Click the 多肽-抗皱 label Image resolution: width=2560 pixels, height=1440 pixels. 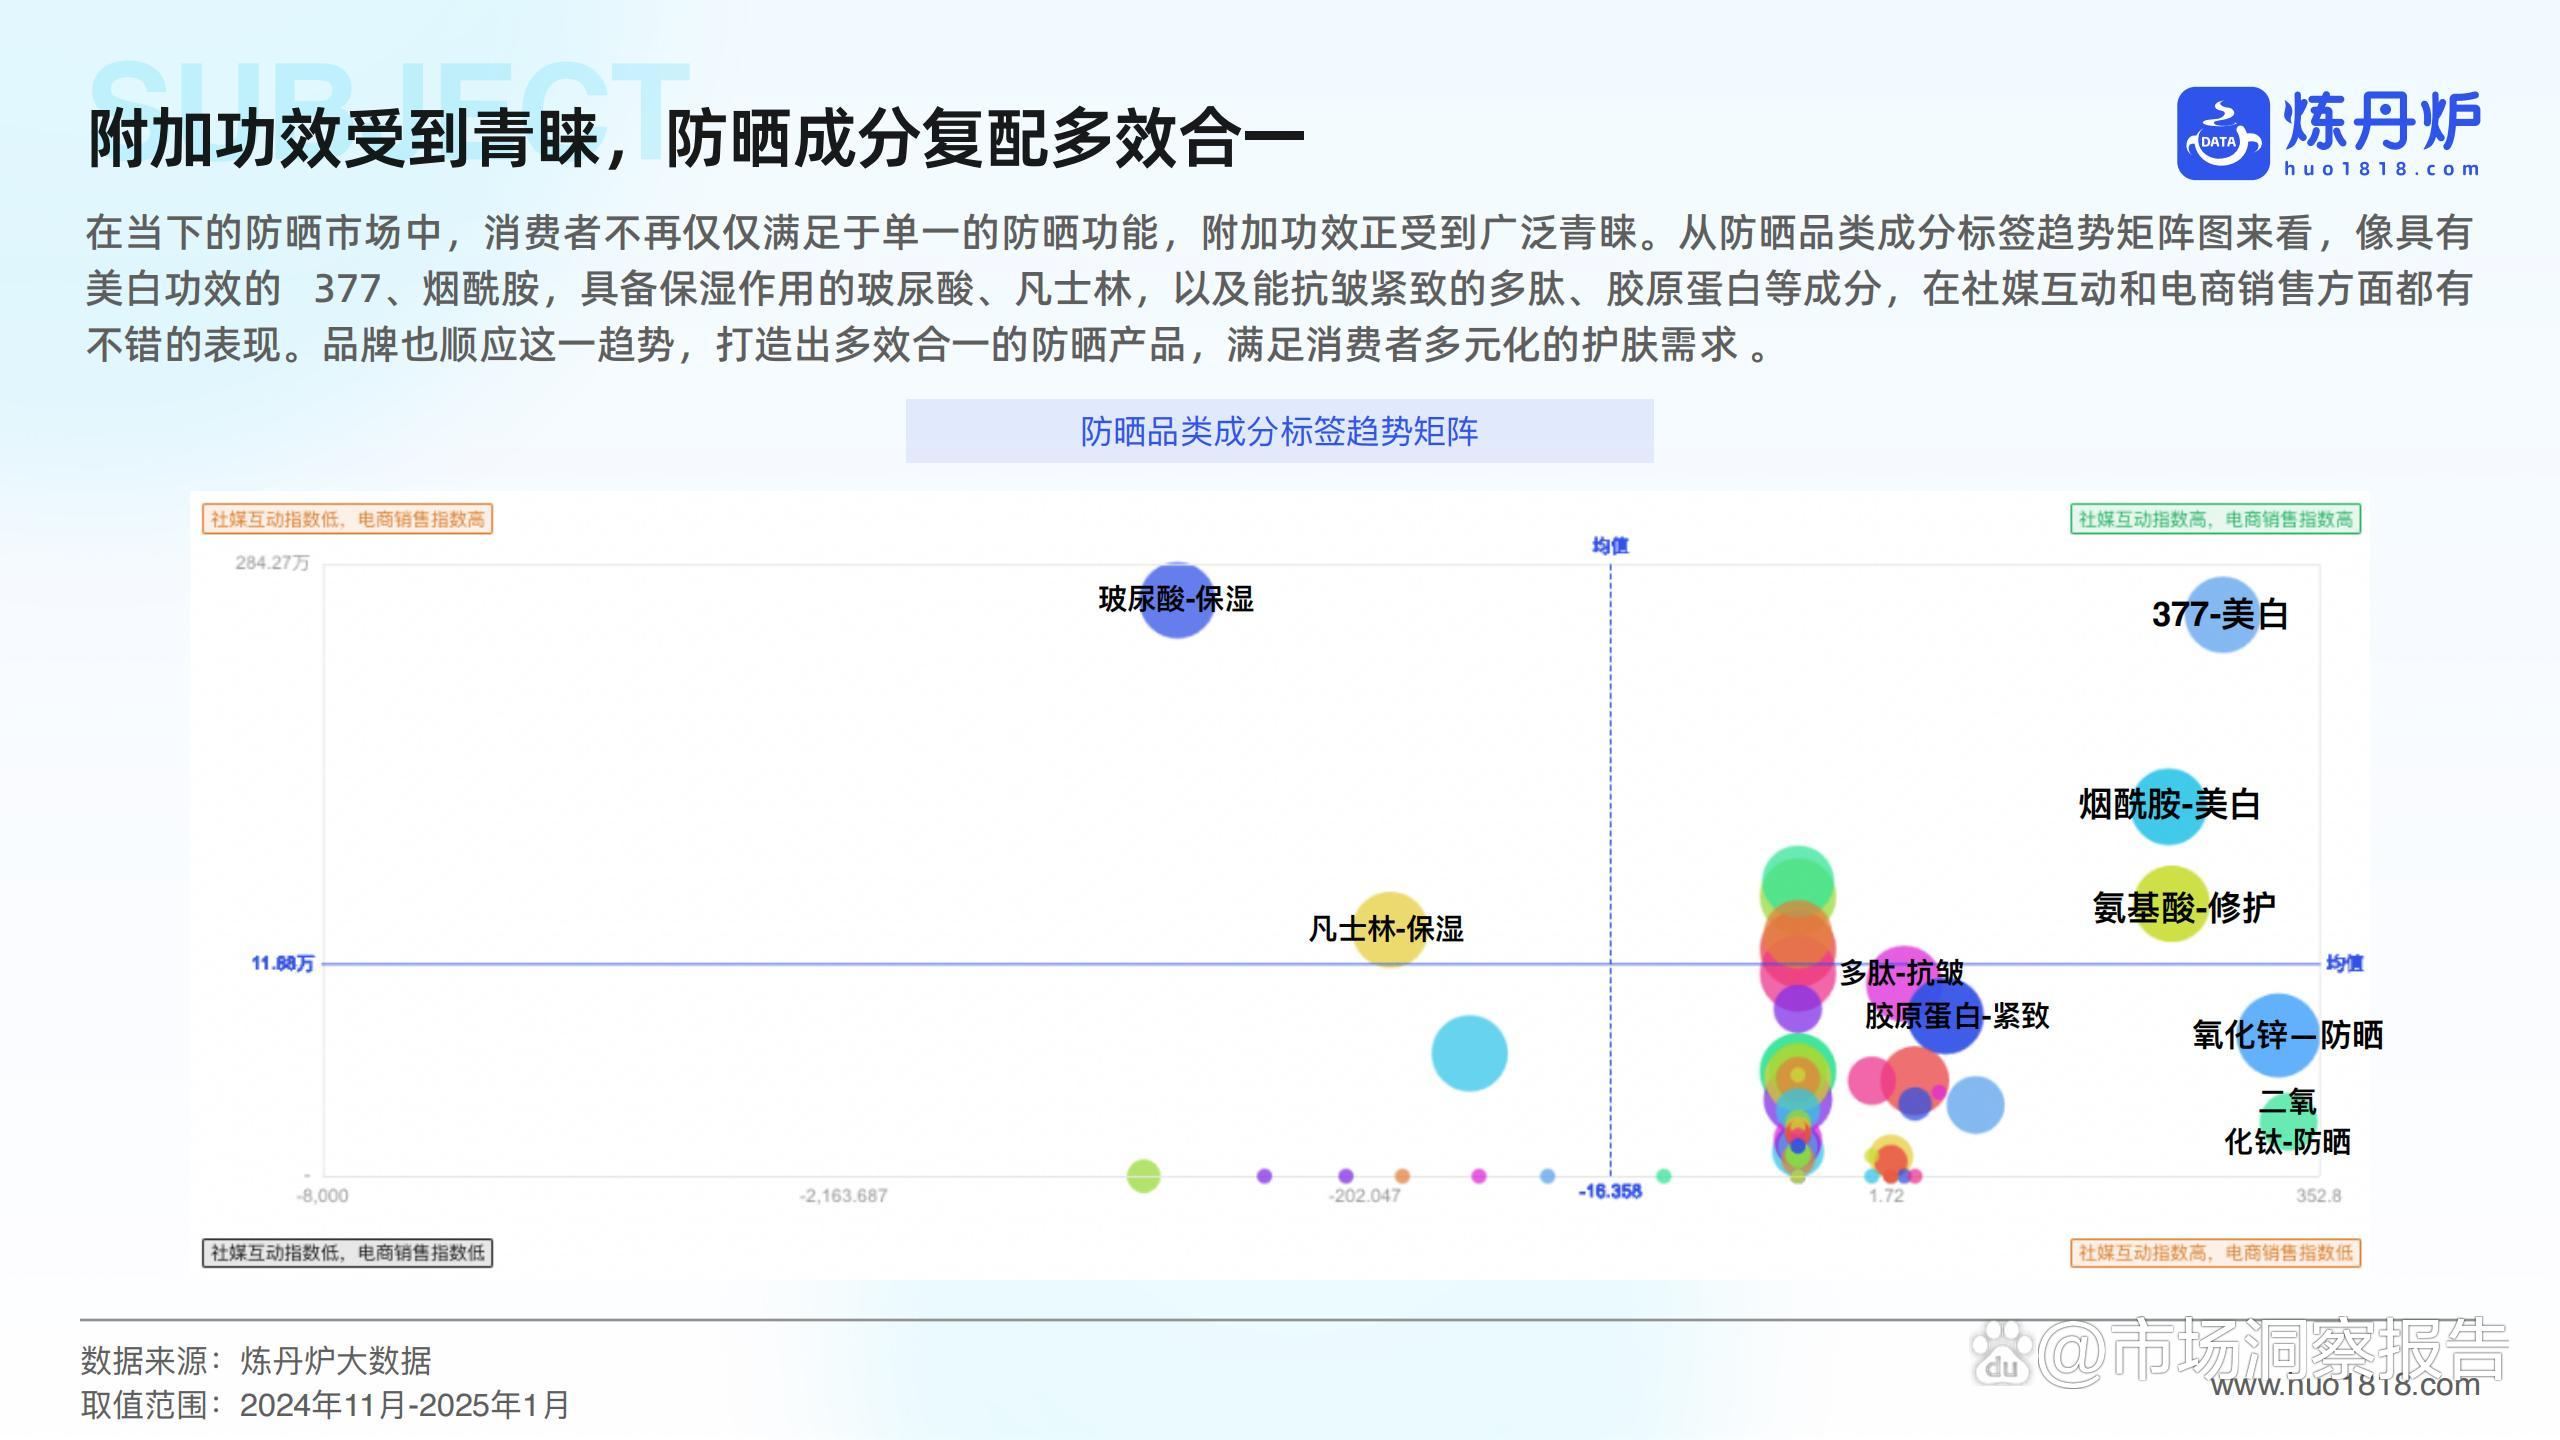click(1901, 972)
